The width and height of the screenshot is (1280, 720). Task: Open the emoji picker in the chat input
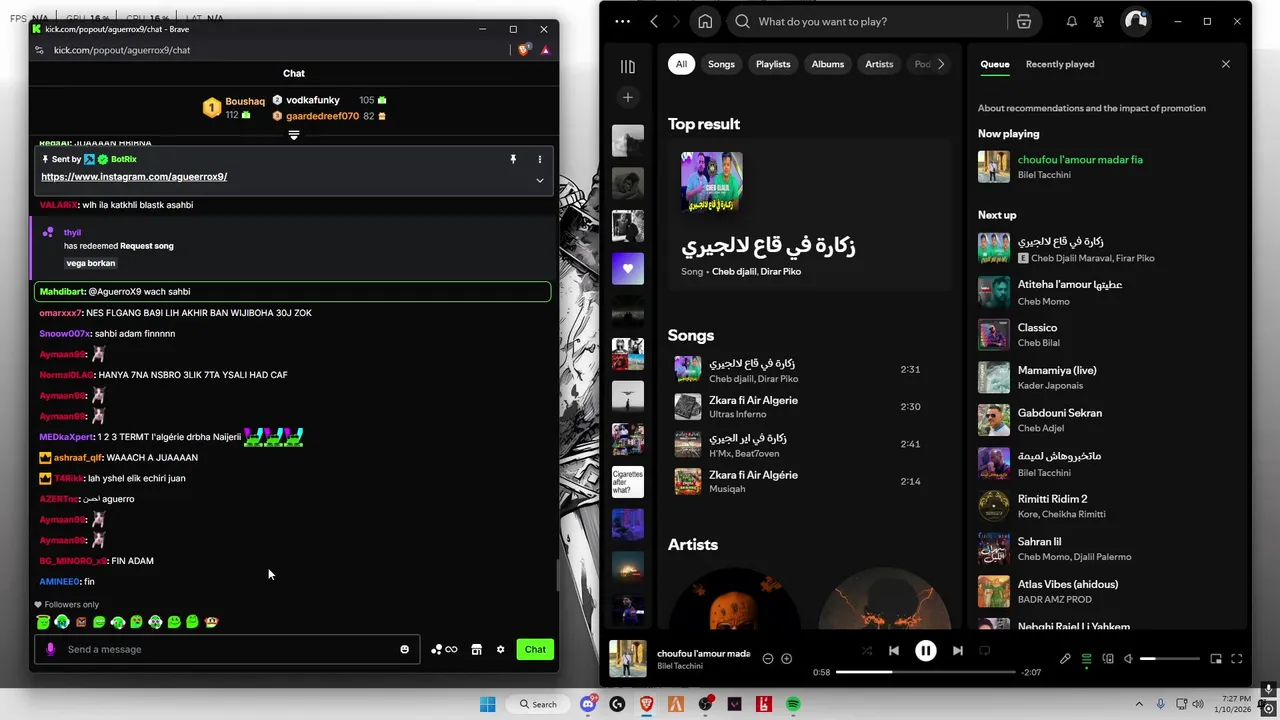[404, 649]
